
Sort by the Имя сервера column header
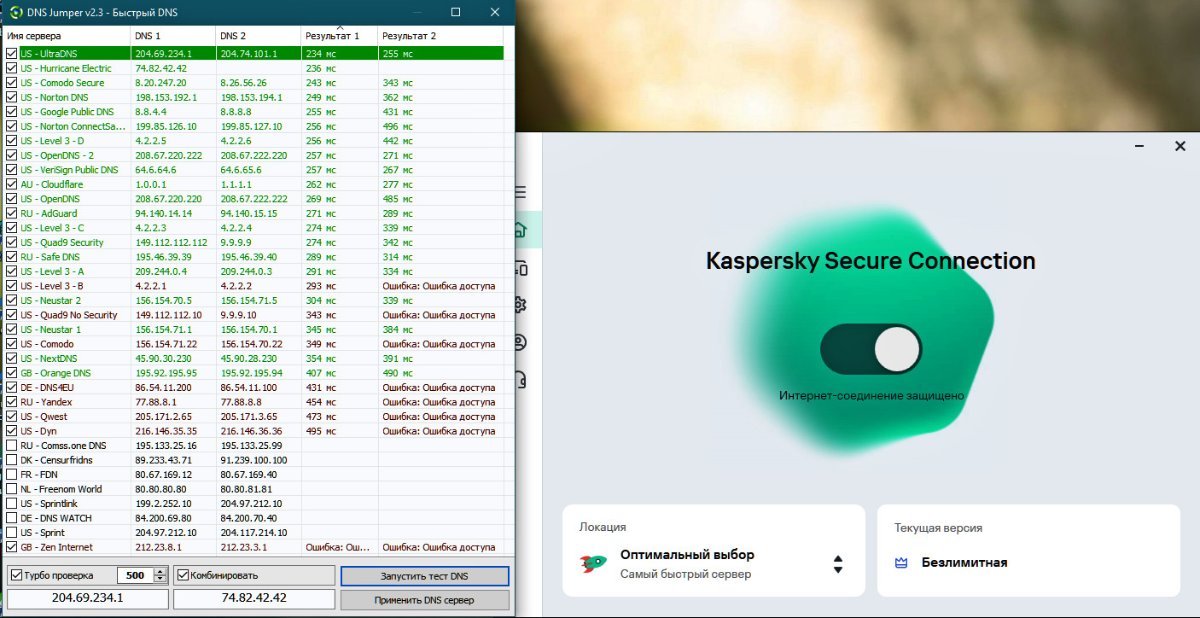pos(66,36)
